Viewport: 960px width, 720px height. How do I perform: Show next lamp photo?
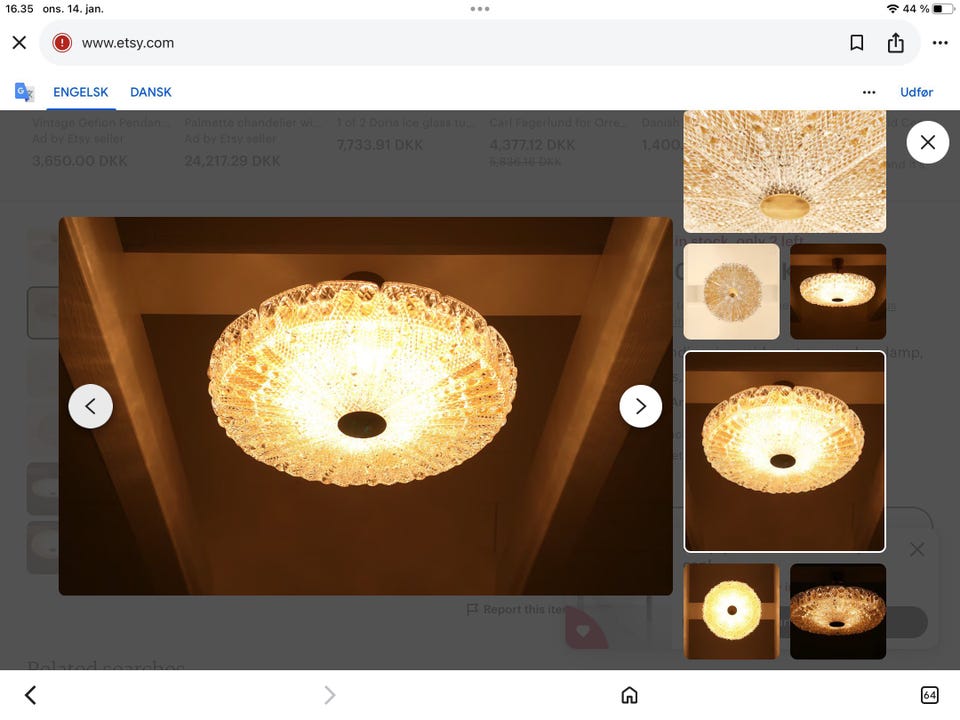click(x=640, y=406)
